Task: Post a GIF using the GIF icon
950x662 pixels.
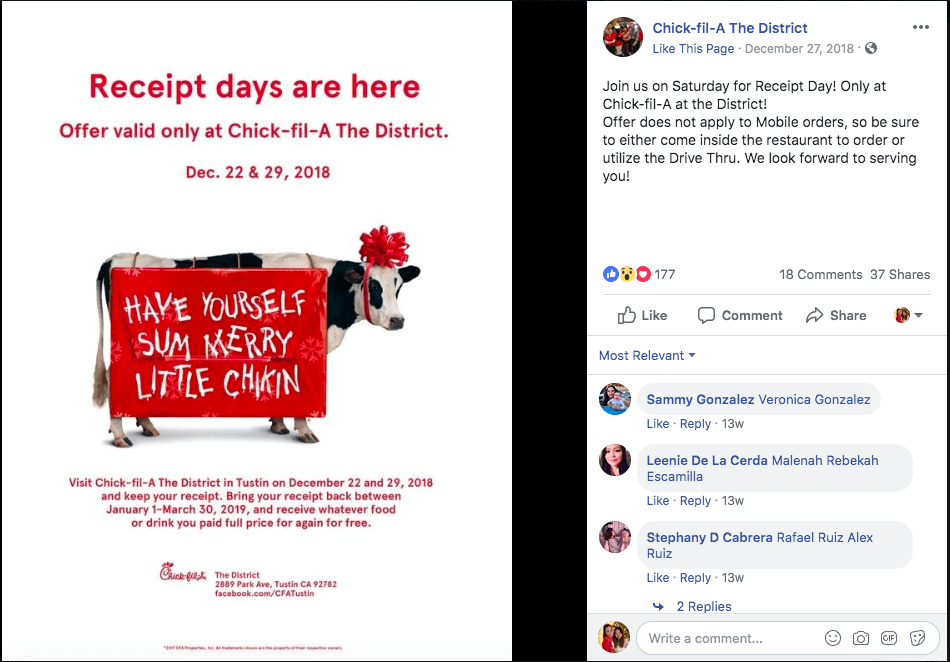Action: click(x=889, y=638)
